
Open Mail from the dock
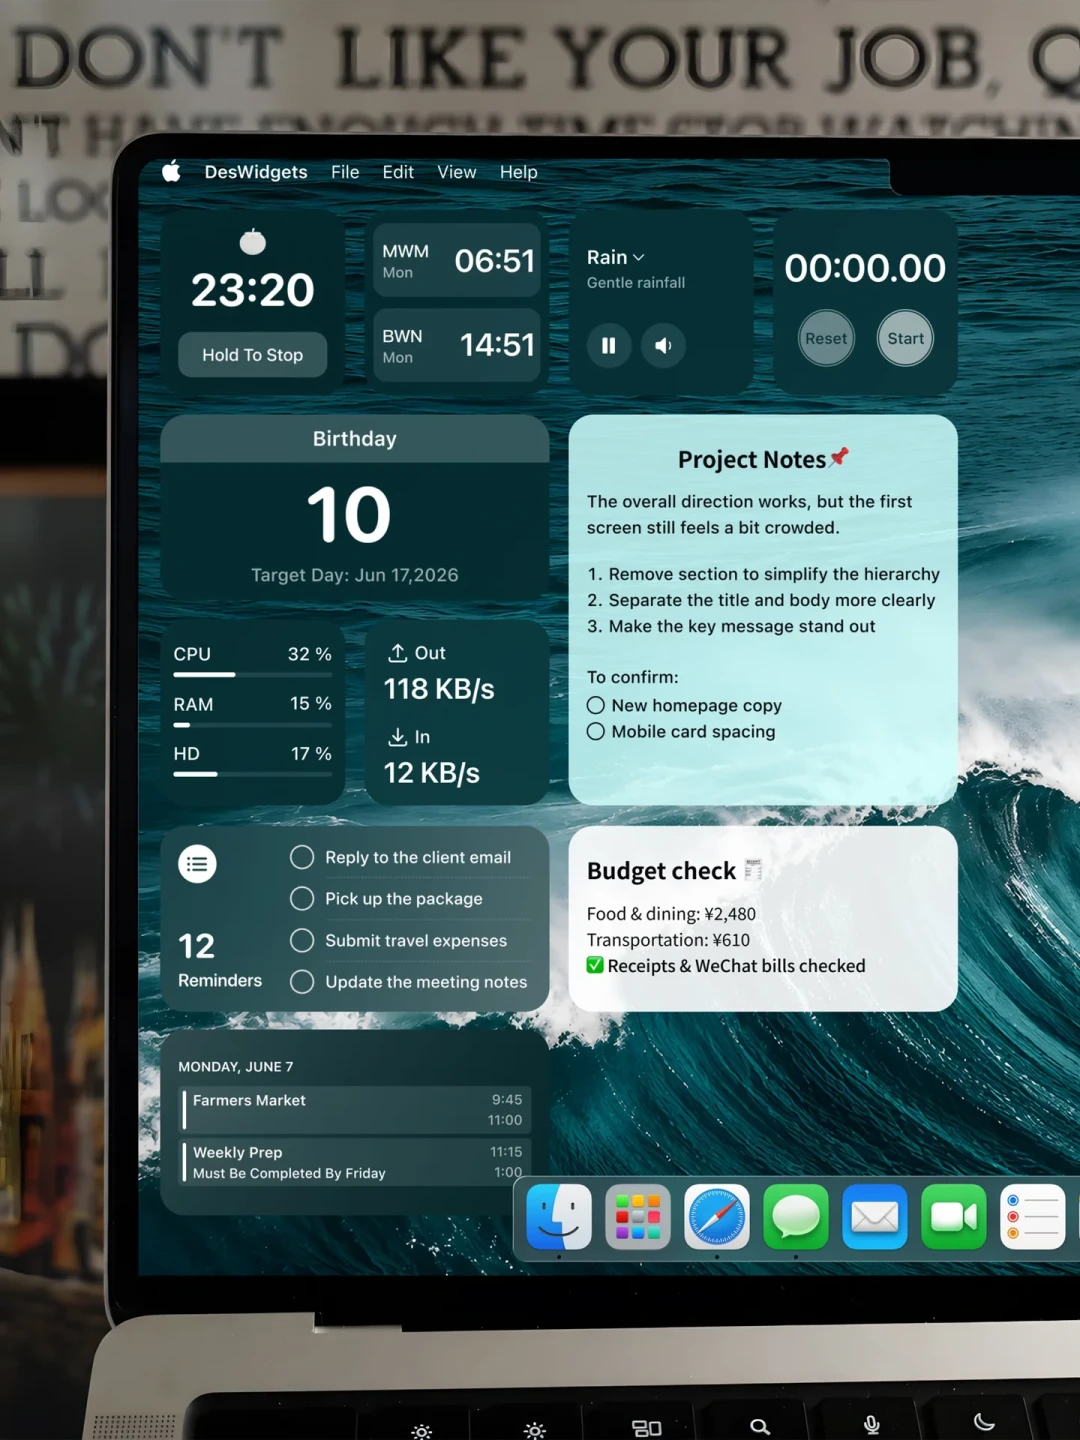(875, 1217)
